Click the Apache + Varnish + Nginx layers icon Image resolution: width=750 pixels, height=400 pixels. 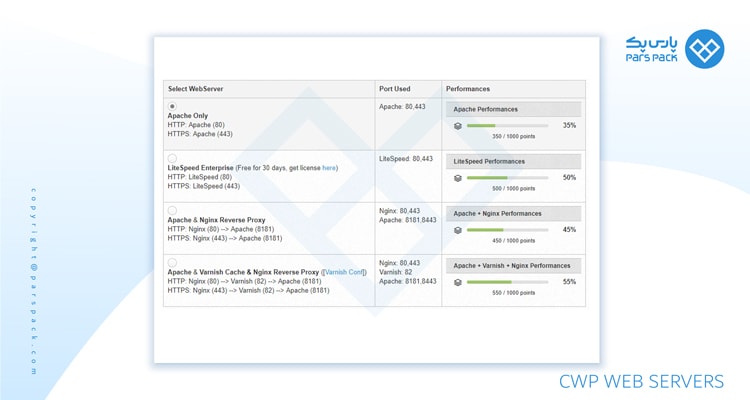point(458,282)
